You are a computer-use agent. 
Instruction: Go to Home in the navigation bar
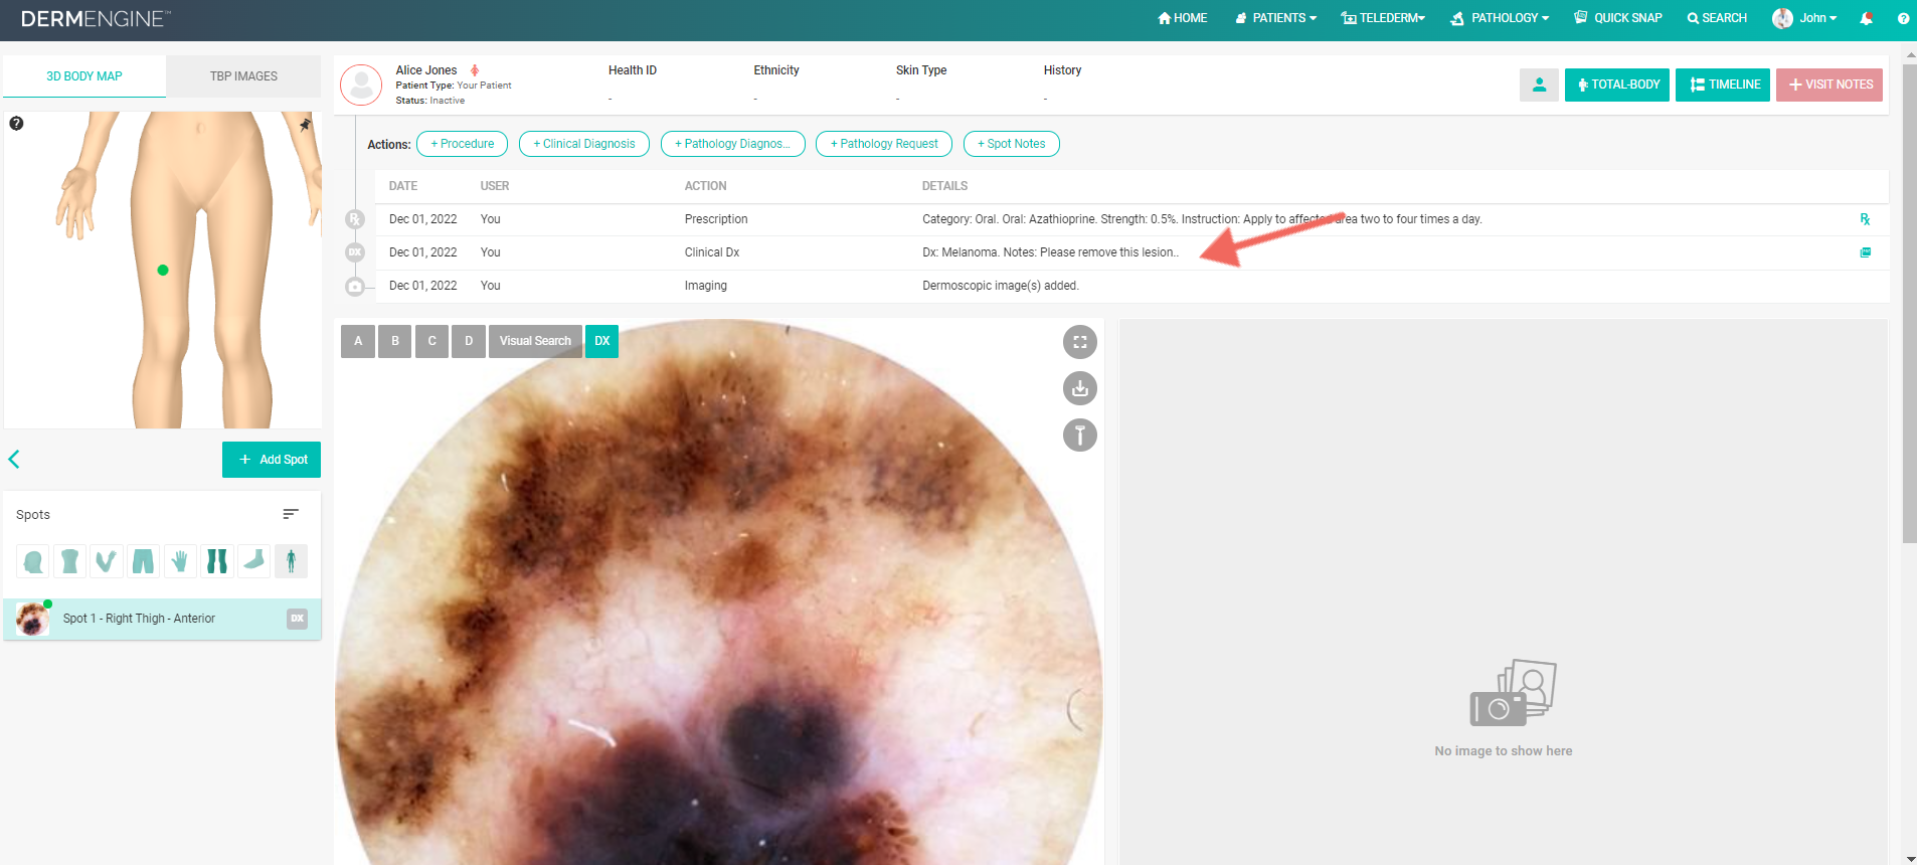click(x=1182, y=18)
